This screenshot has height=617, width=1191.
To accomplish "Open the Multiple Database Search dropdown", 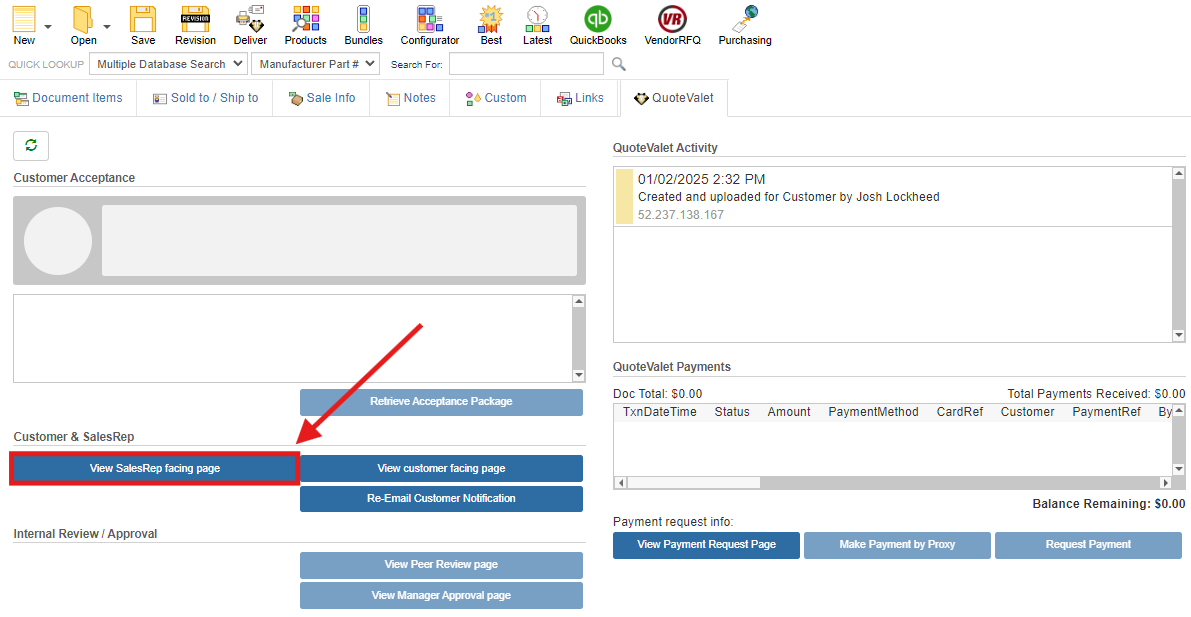I will tap(168, 64).
